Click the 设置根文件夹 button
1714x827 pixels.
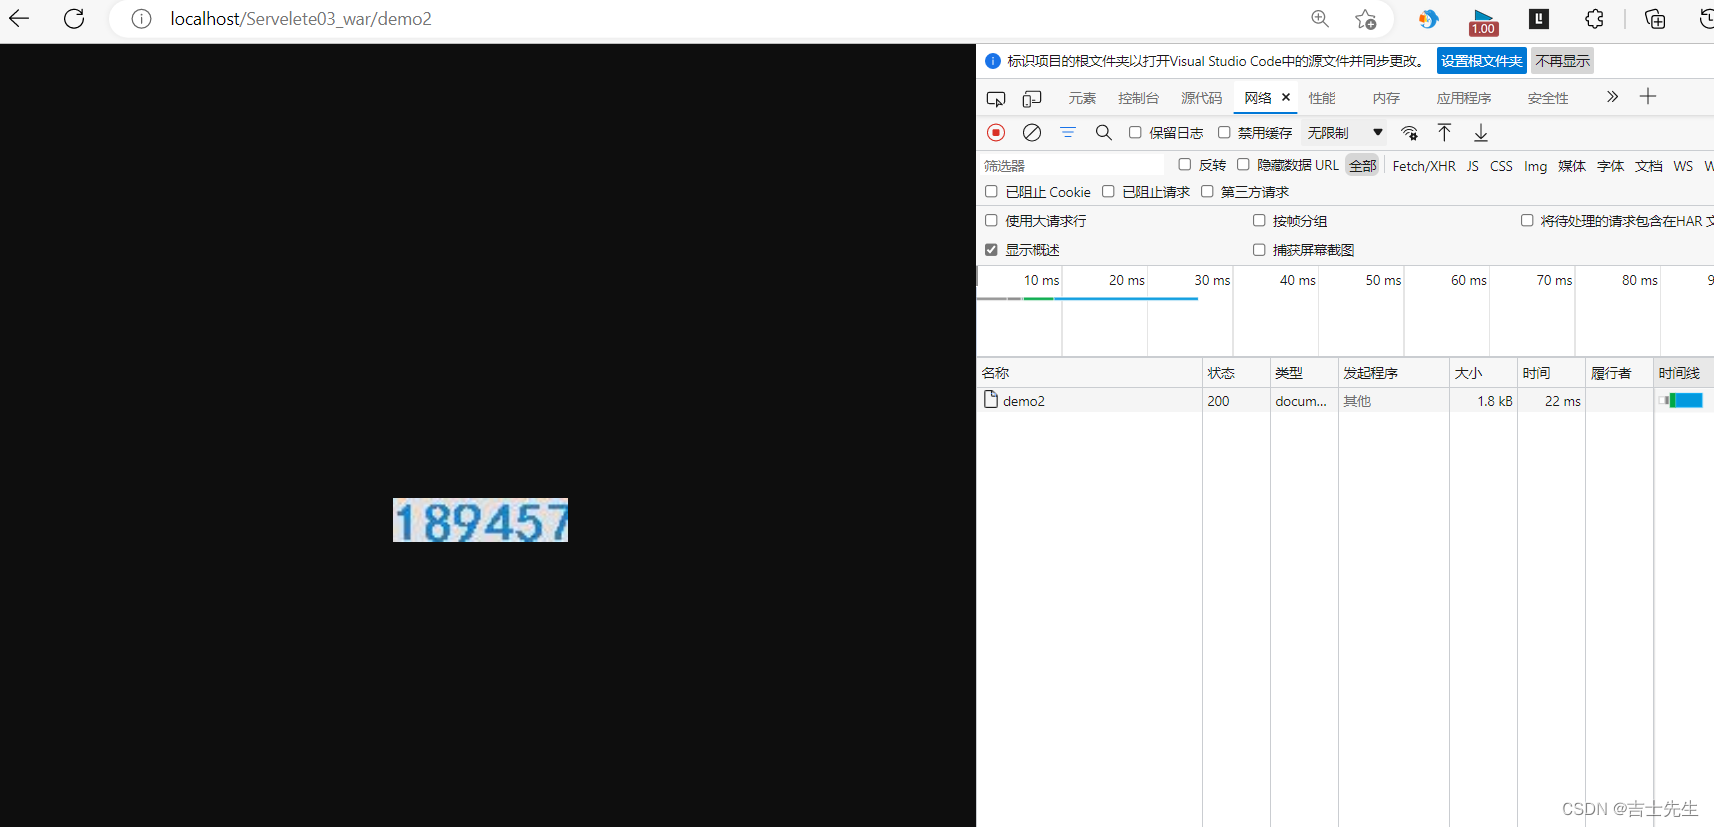pos(1482,61)
